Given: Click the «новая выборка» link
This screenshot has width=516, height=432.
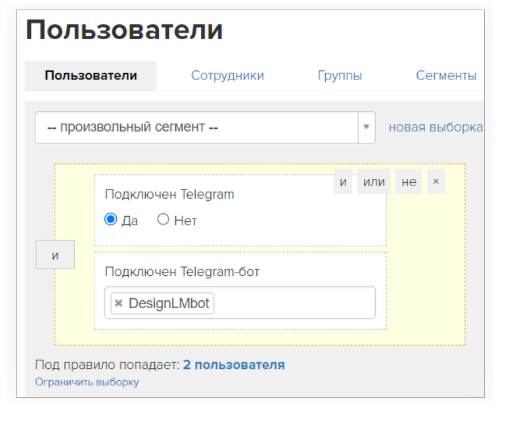Looking at the screenshot, I should (436, 127).
